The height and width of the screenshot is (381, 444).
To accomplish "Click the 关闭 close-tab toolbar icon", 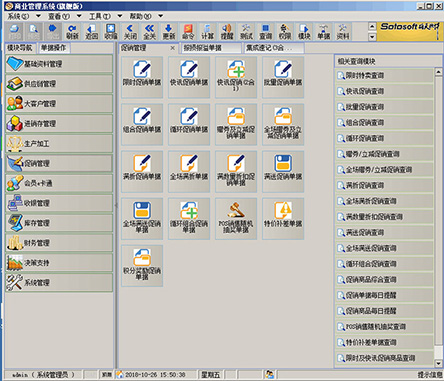I will [x=130, y=32].
